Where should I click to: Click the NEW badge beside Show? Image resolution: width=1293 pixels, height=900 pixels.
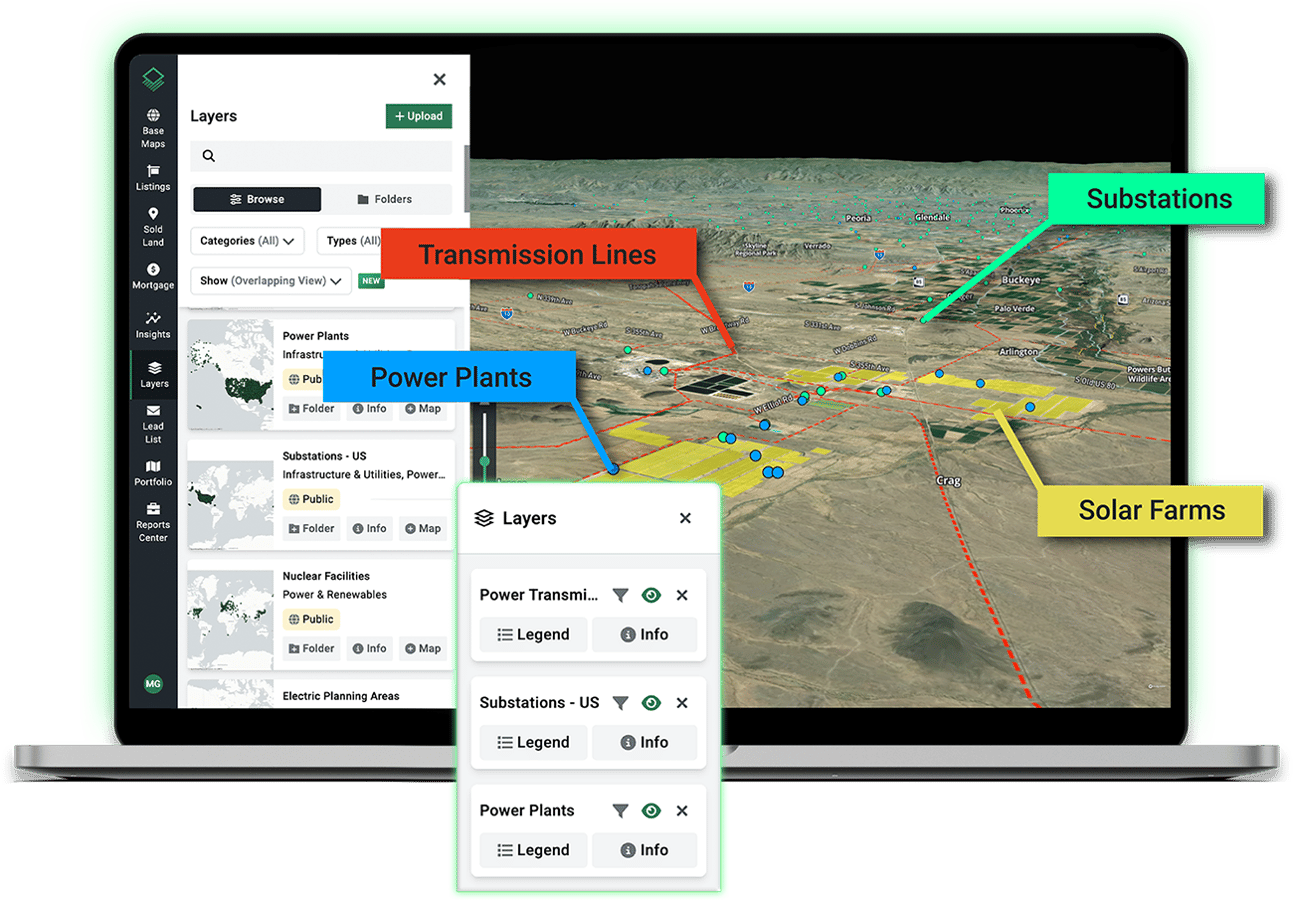[372, 281]
